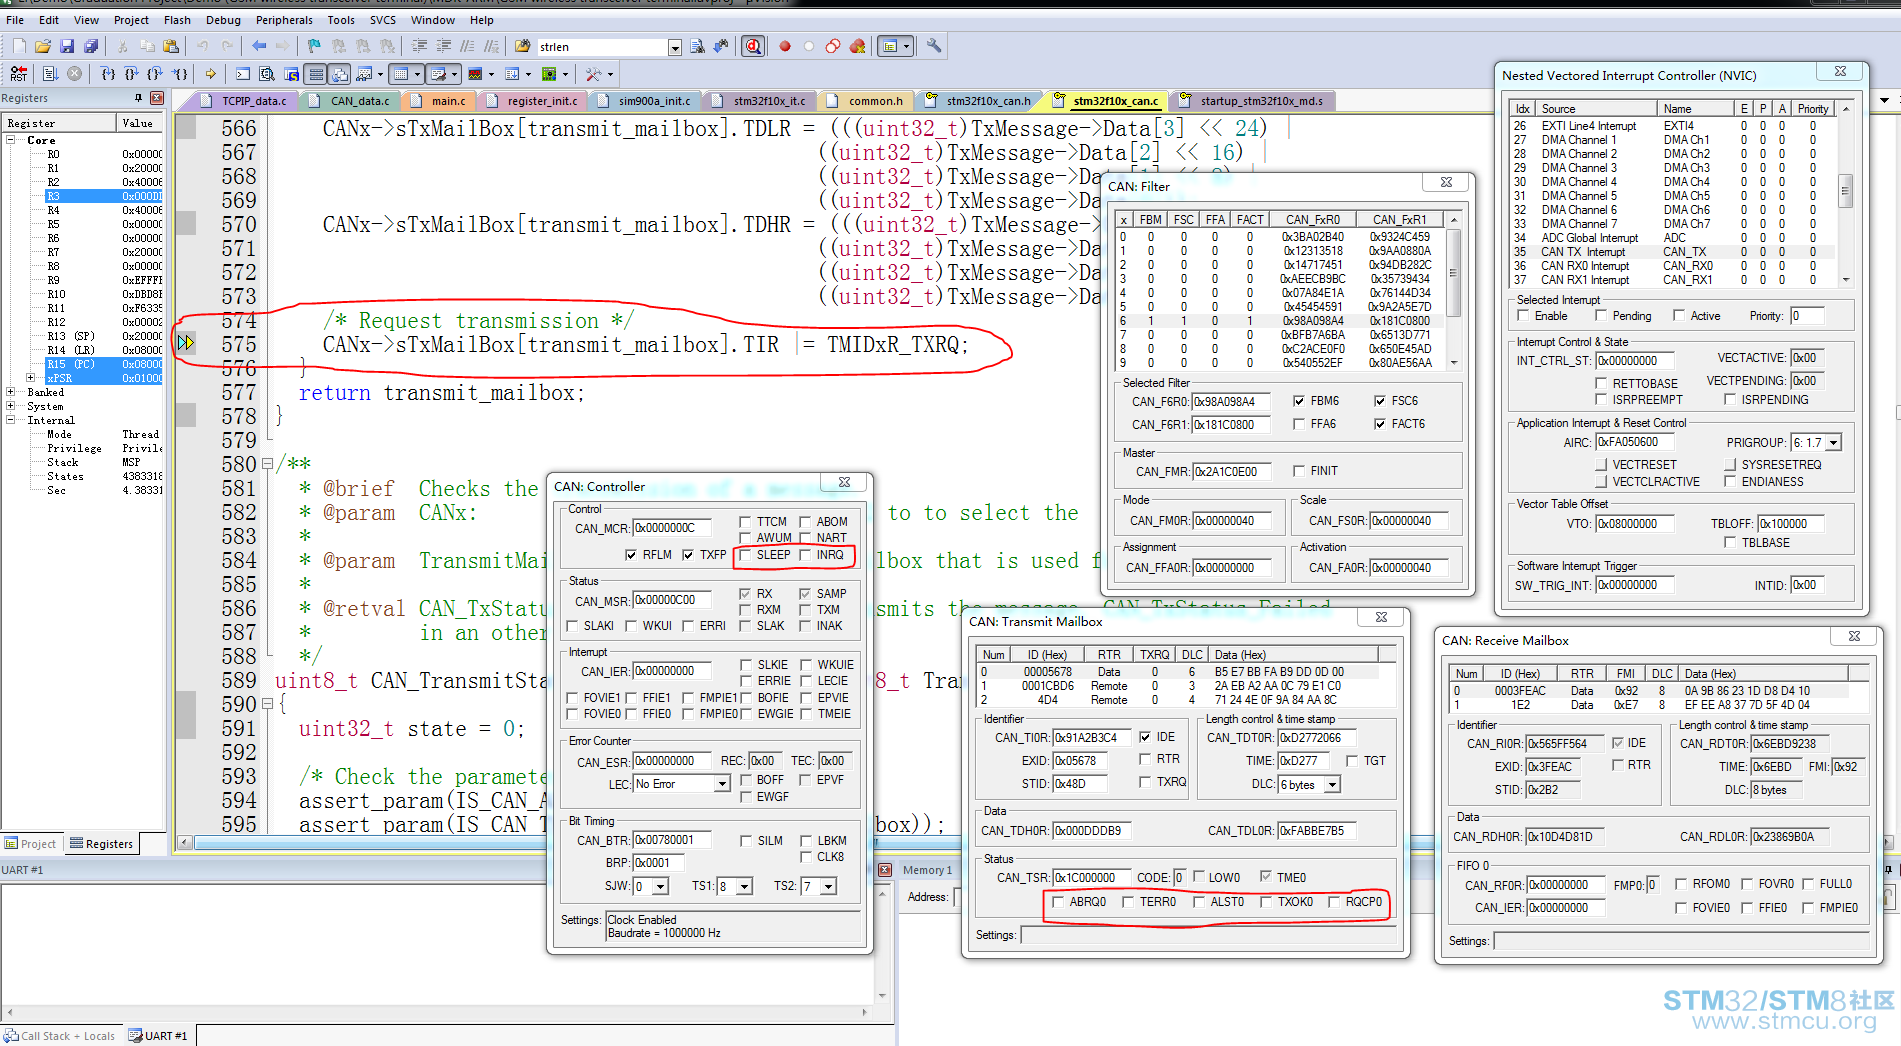Toggle the Registers window icon
1901x1046 pixels.
(316, 73)
